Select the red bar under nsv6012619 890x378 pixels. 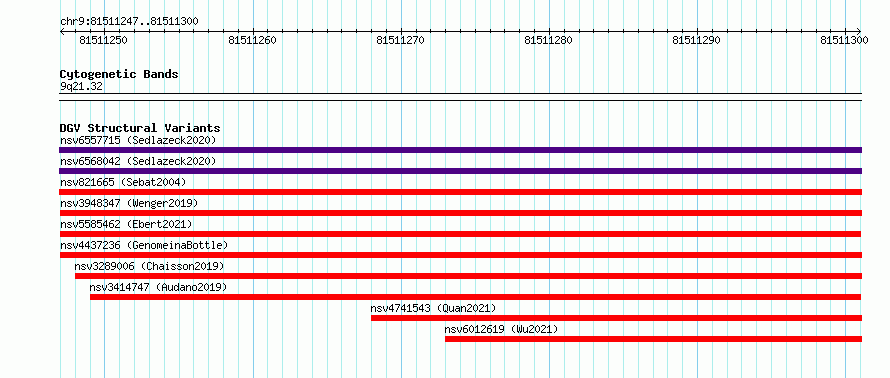click(x=653, y=339)
